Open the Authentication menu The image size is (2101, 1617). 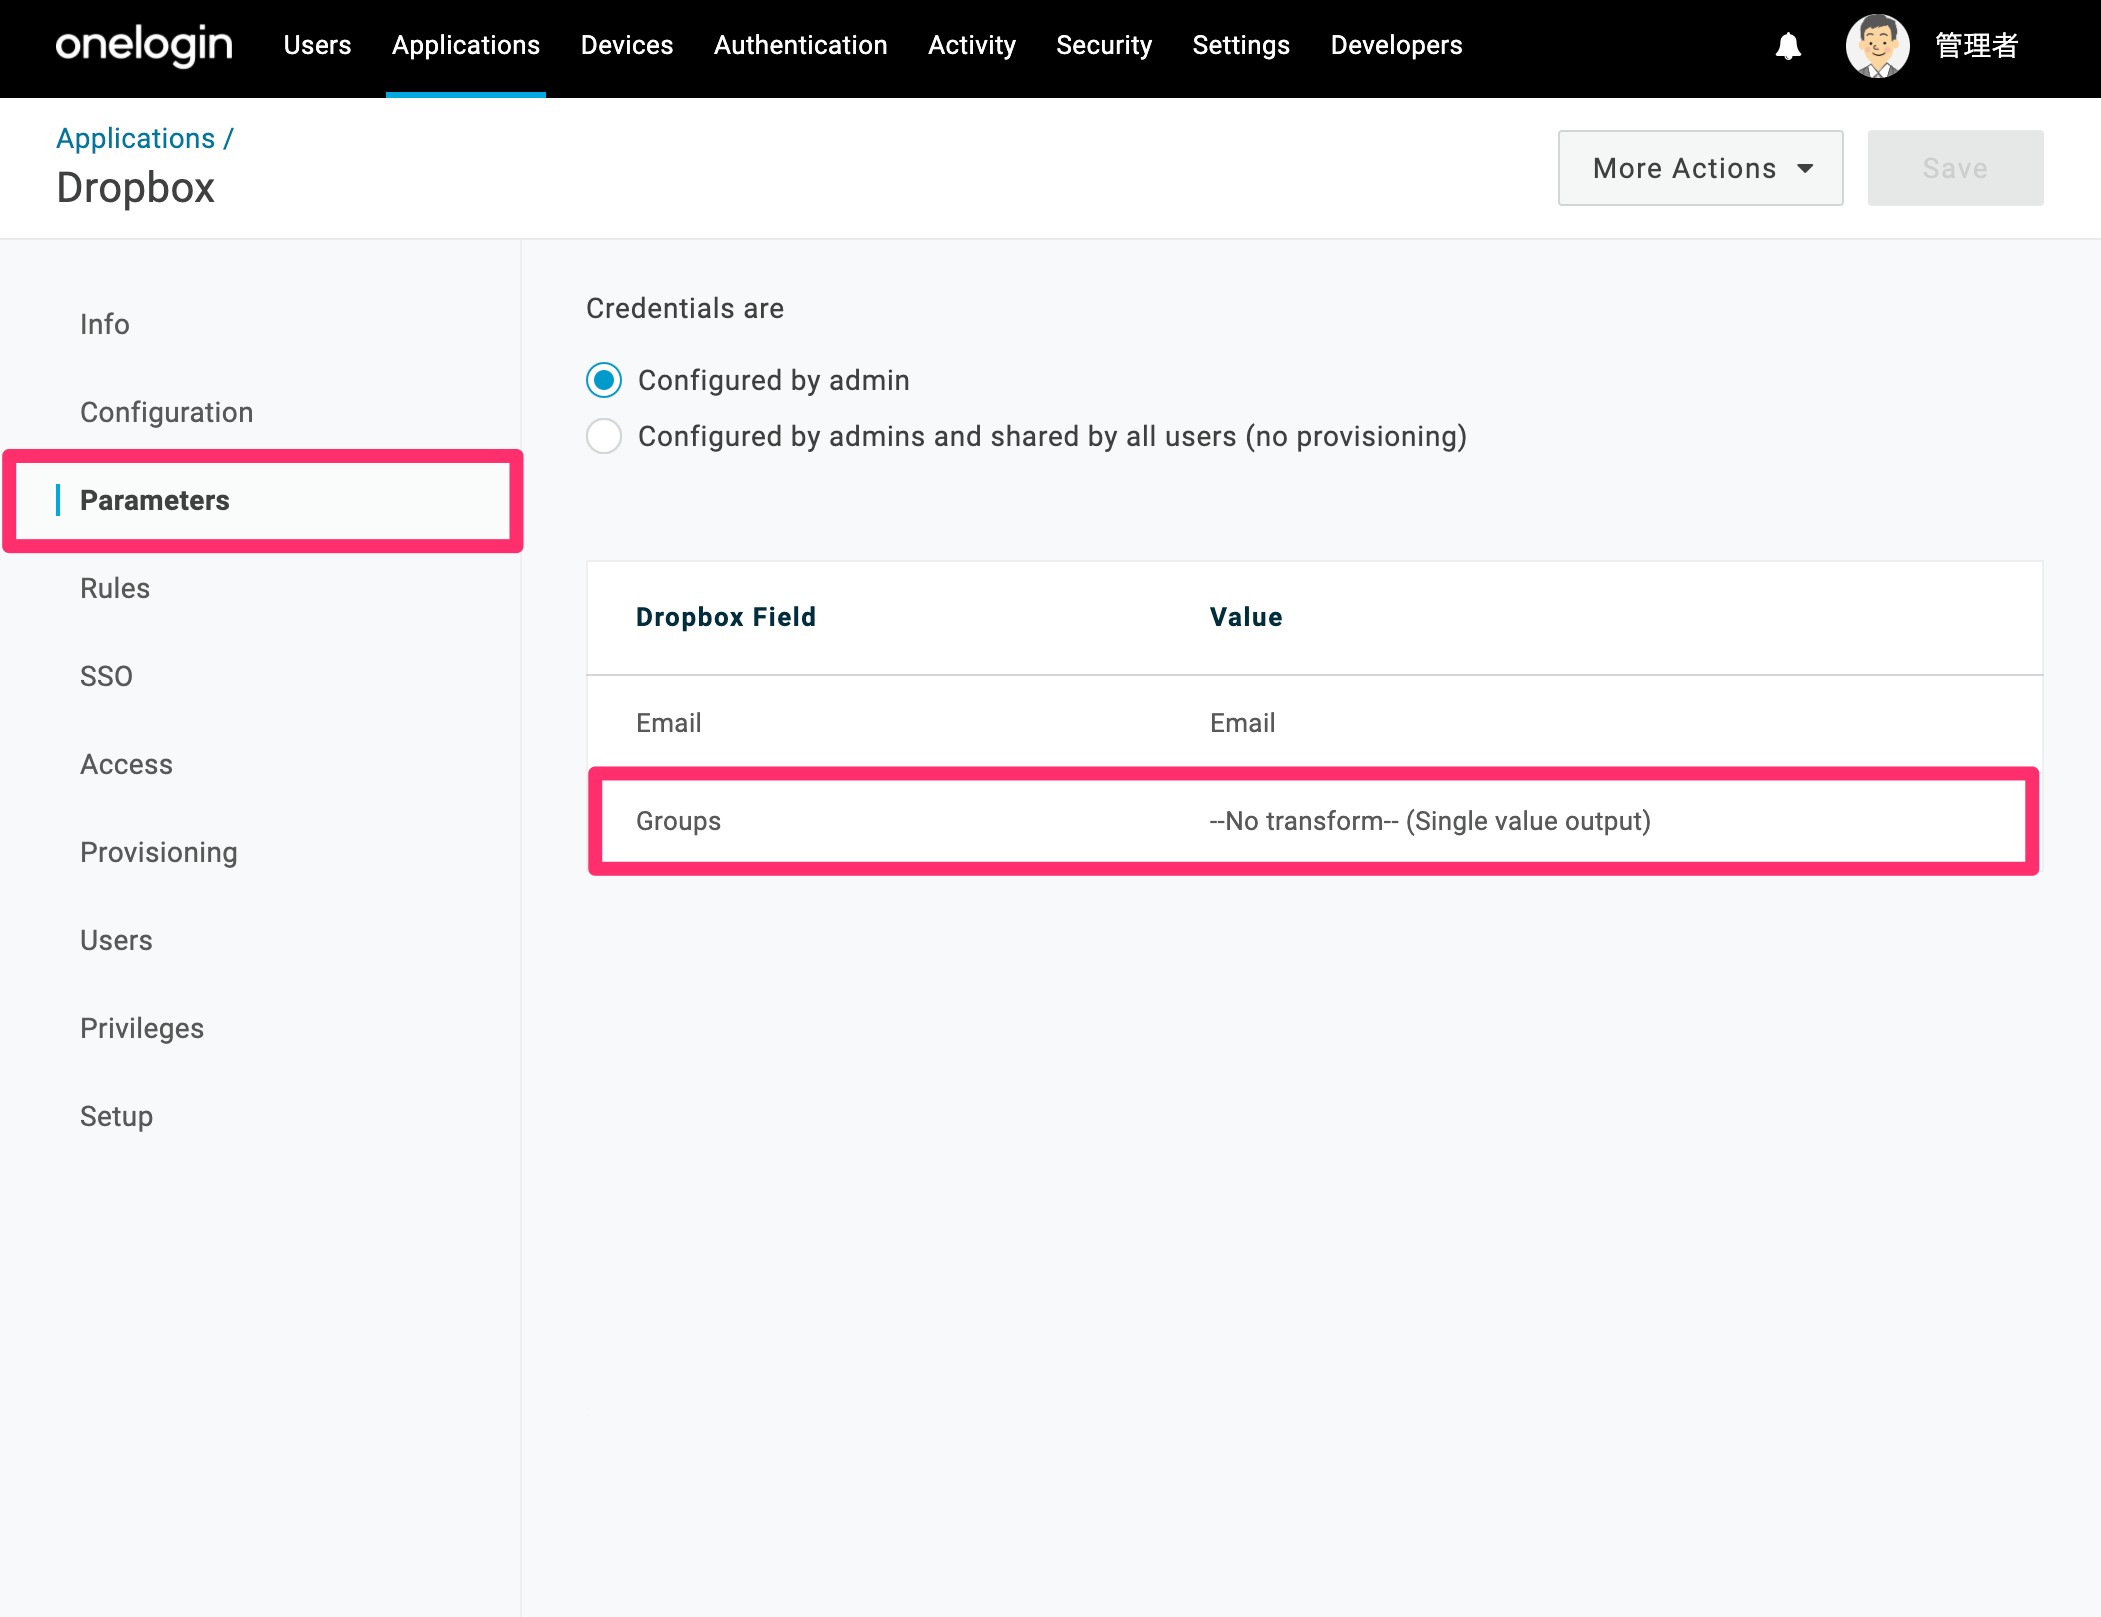801,46
